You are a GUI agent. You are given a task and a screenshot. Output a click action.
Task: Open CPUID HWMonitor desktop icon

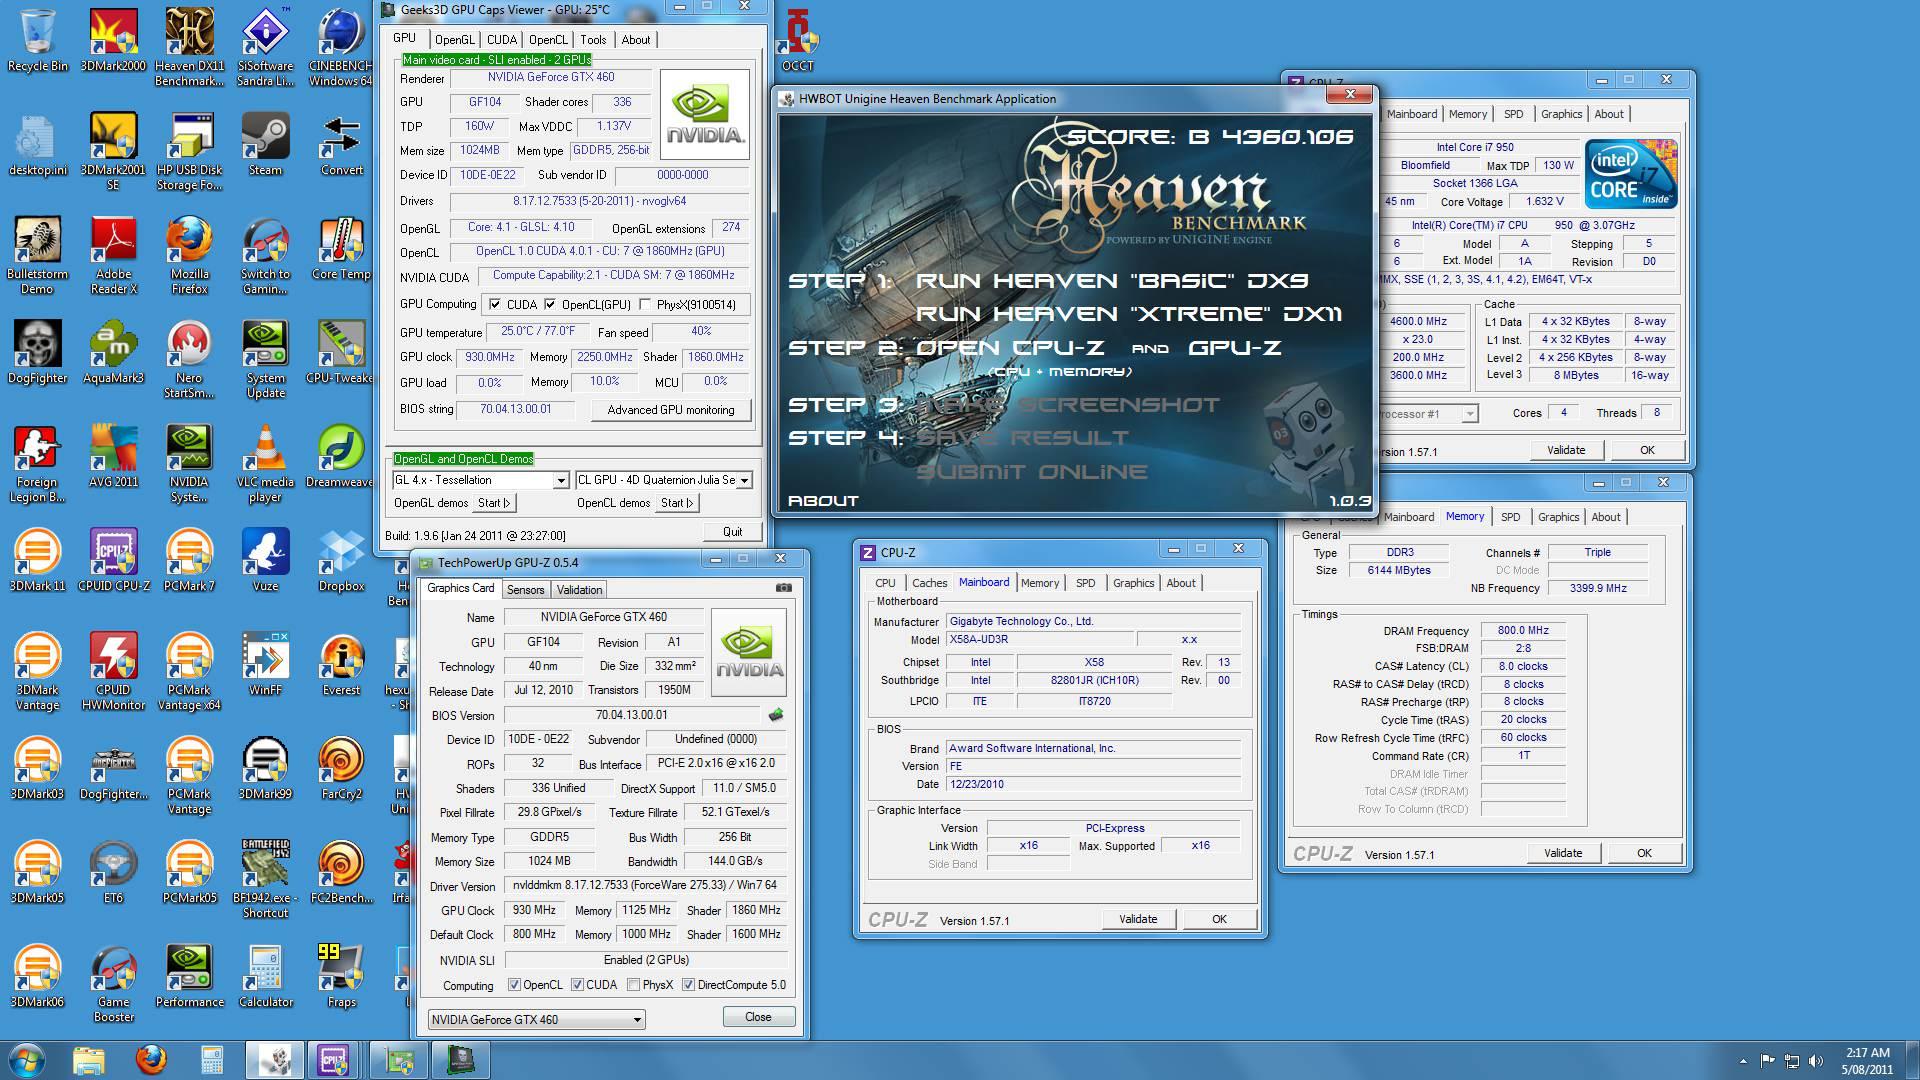click(113, 672)
